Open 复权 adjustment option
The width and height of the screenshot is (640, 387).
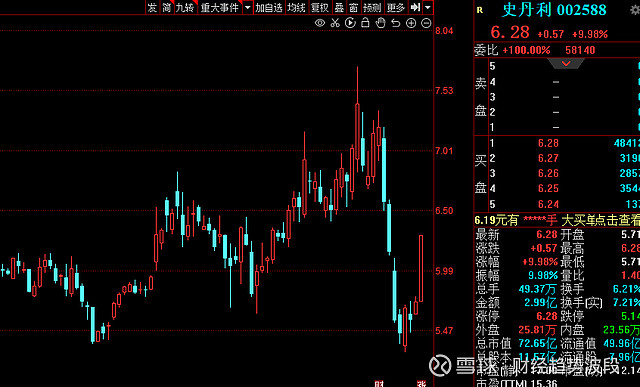point(320,7)
